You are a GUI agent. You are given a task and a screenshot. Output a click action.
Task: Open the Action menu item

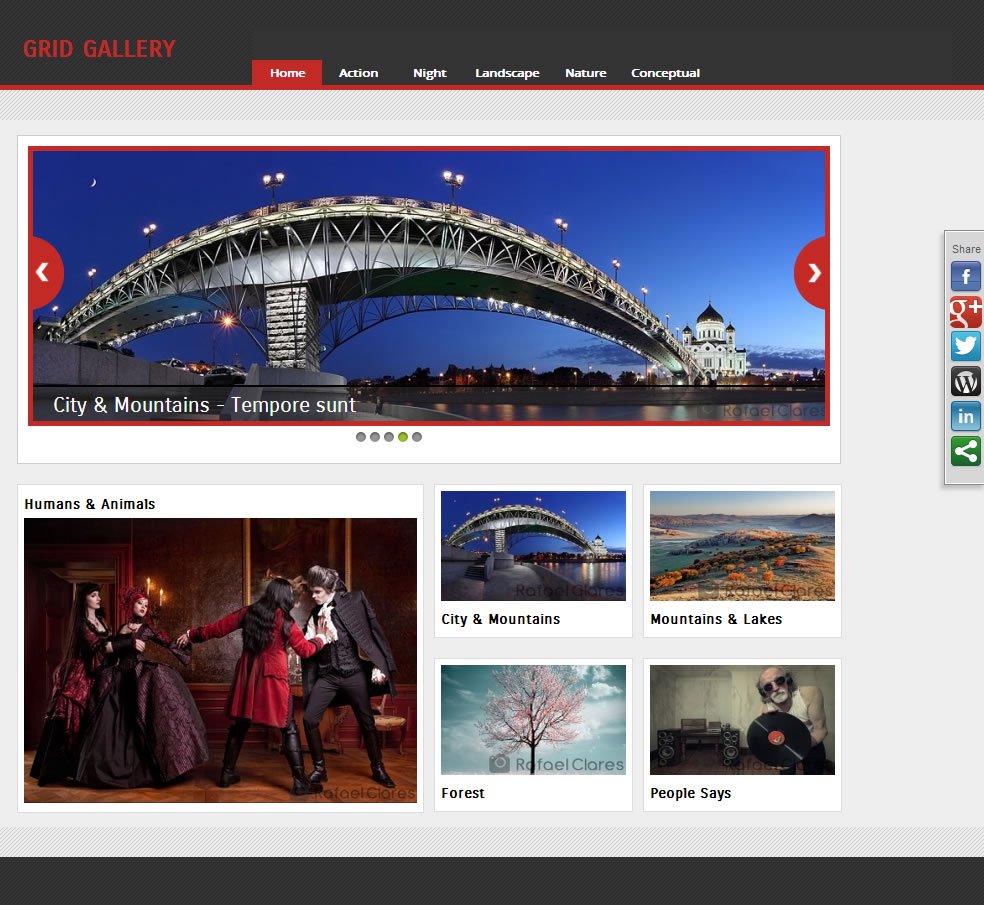coord(358,73)
